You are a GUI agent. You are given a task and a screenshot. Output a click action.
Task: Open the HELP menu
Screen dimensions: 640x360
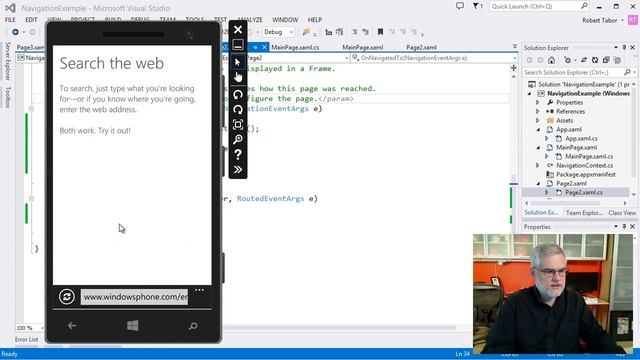tap(315, 20)
